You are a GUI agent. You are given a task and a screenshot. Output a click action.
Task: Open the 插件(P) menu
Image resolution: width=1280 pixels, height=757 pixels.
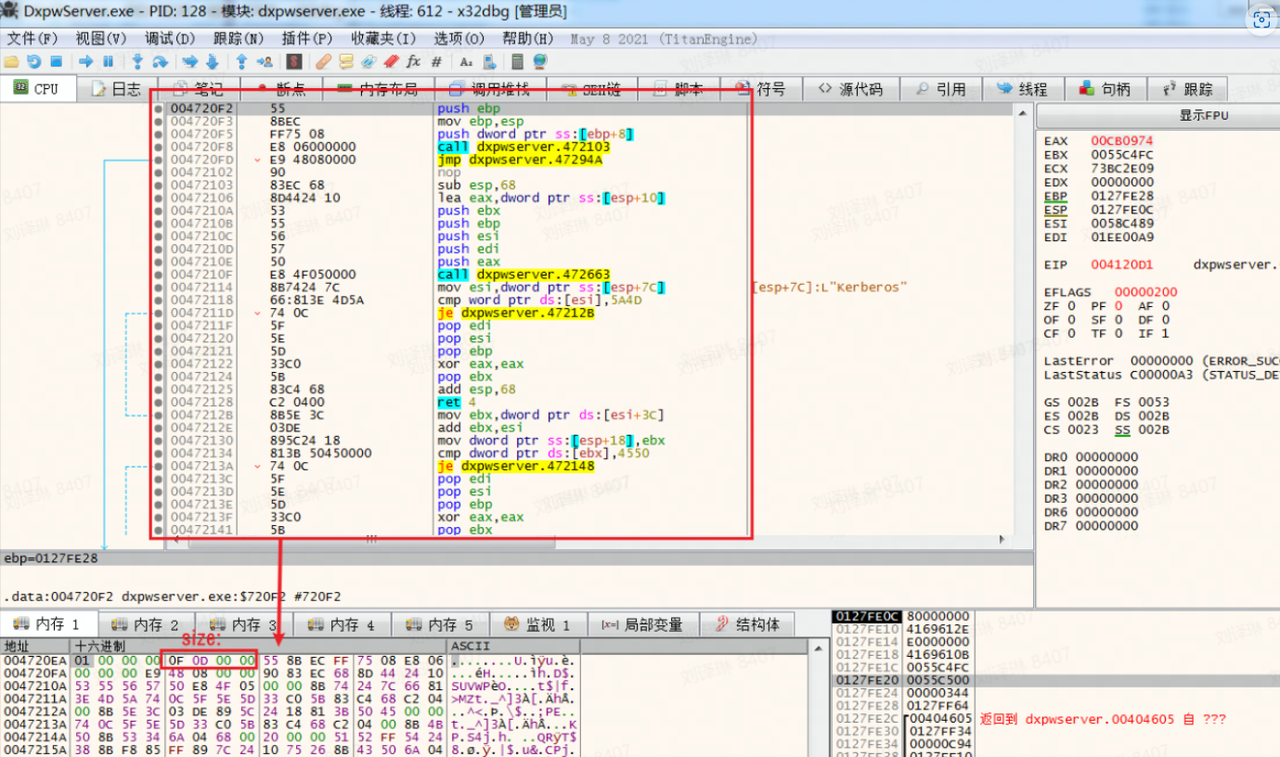pyautogui.click(x=307, y=39)
